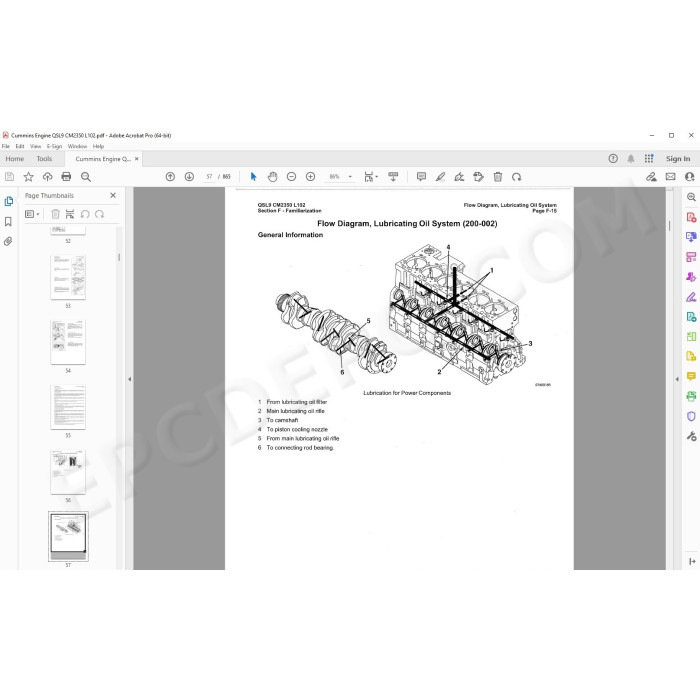This screenshot has width=700, height=700.
Task: Open the help question mark icon
Action: click(x=613, y=158)
